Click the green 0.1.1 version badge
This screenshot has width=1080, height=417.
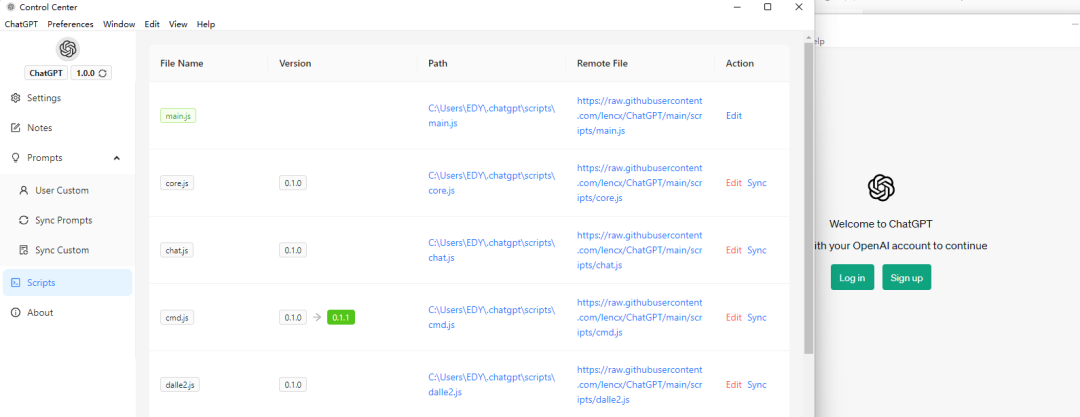tap(341, 318)
